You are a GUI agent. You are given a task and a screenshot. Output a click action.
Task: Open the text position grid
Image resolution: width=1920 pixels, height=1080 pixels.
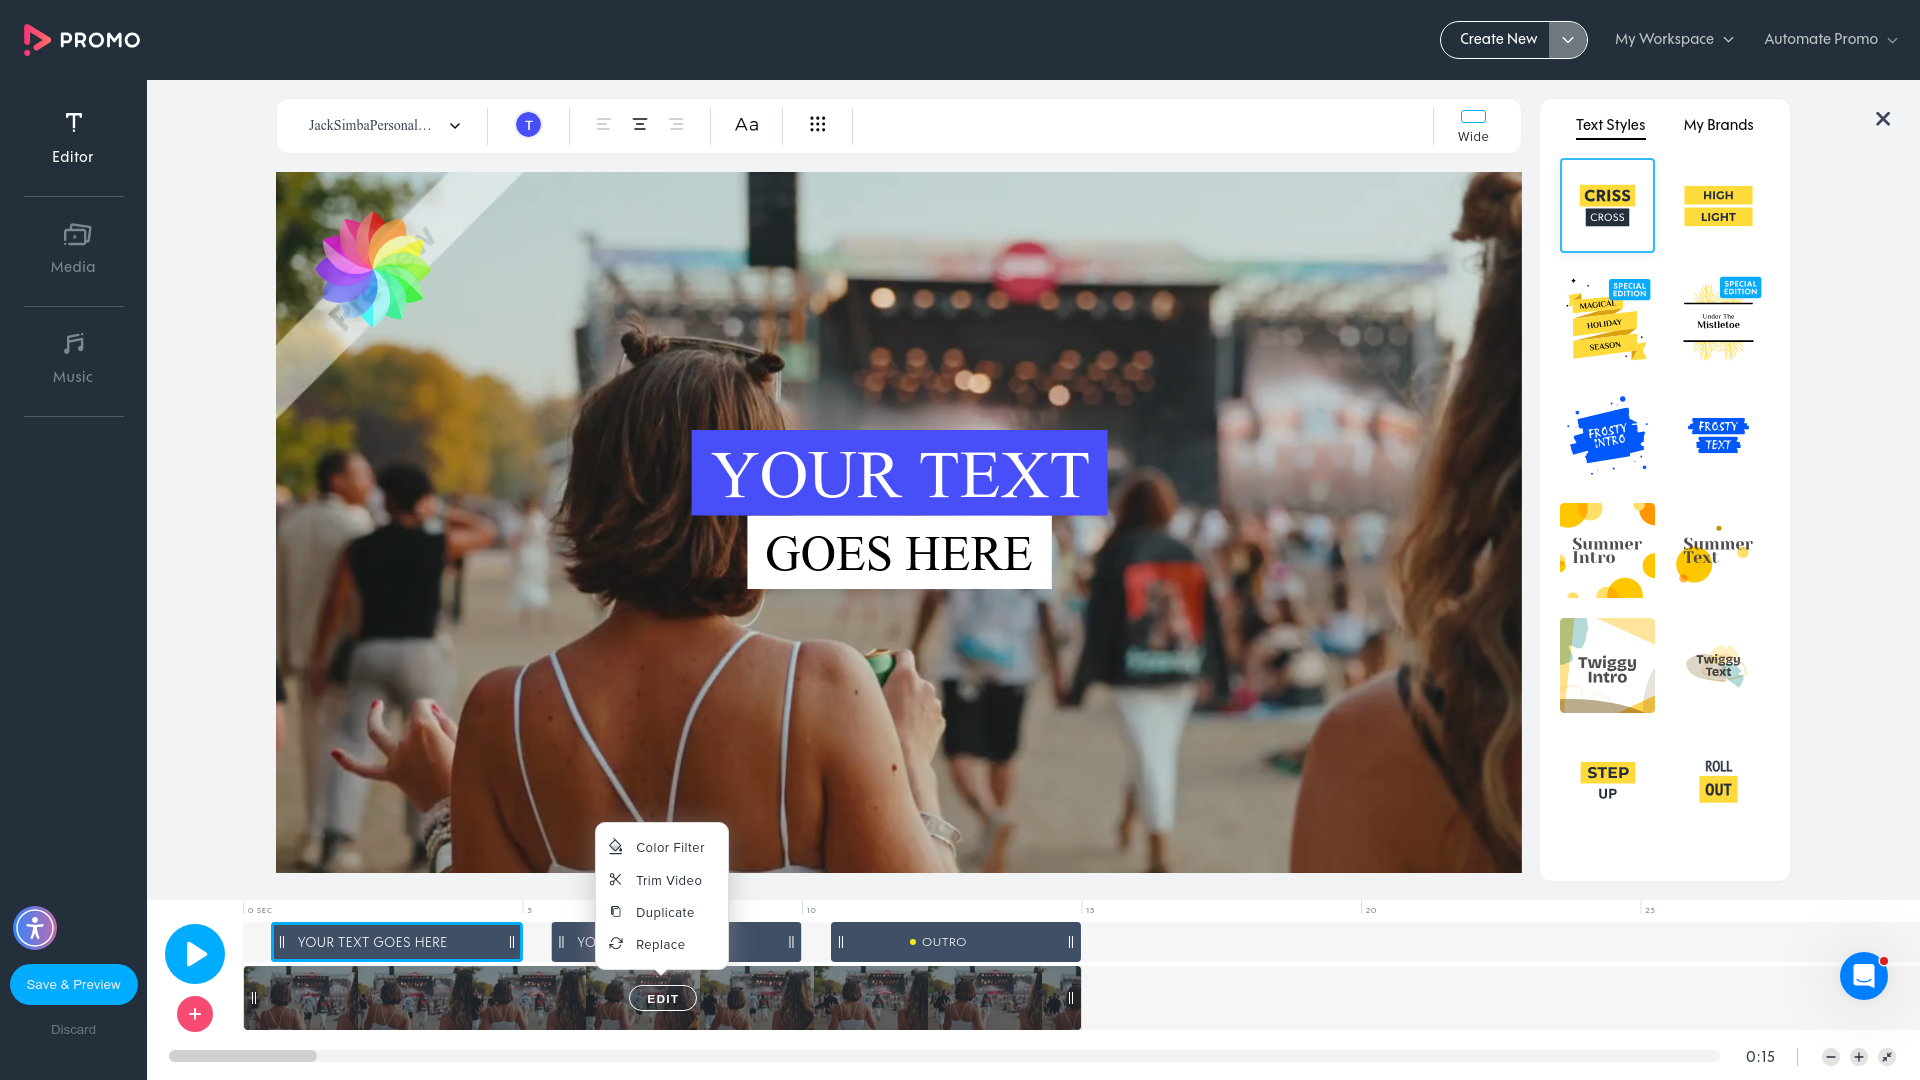pos(818,124)
